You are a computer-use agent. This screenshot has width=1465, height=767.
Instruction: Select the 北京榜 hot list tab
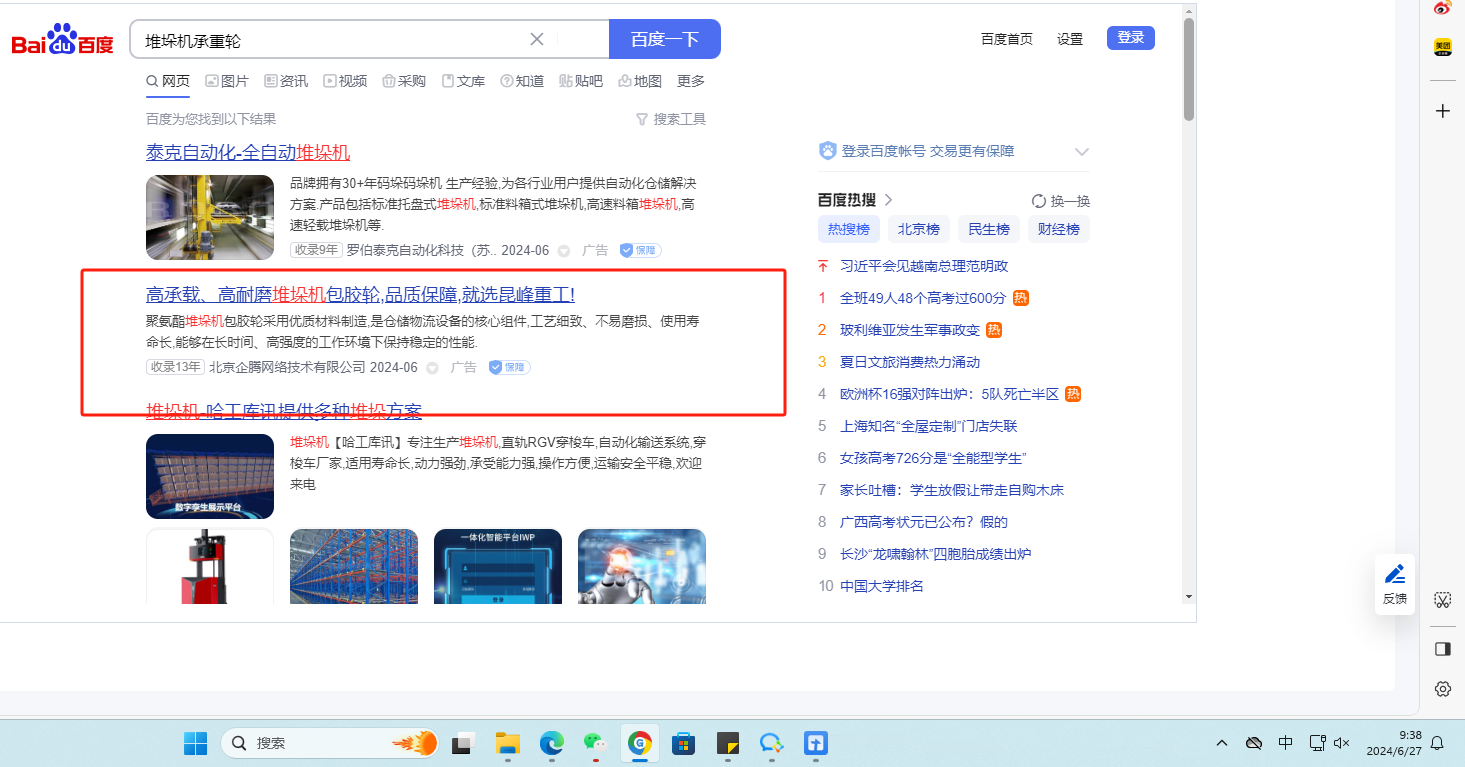coord(918,229)
